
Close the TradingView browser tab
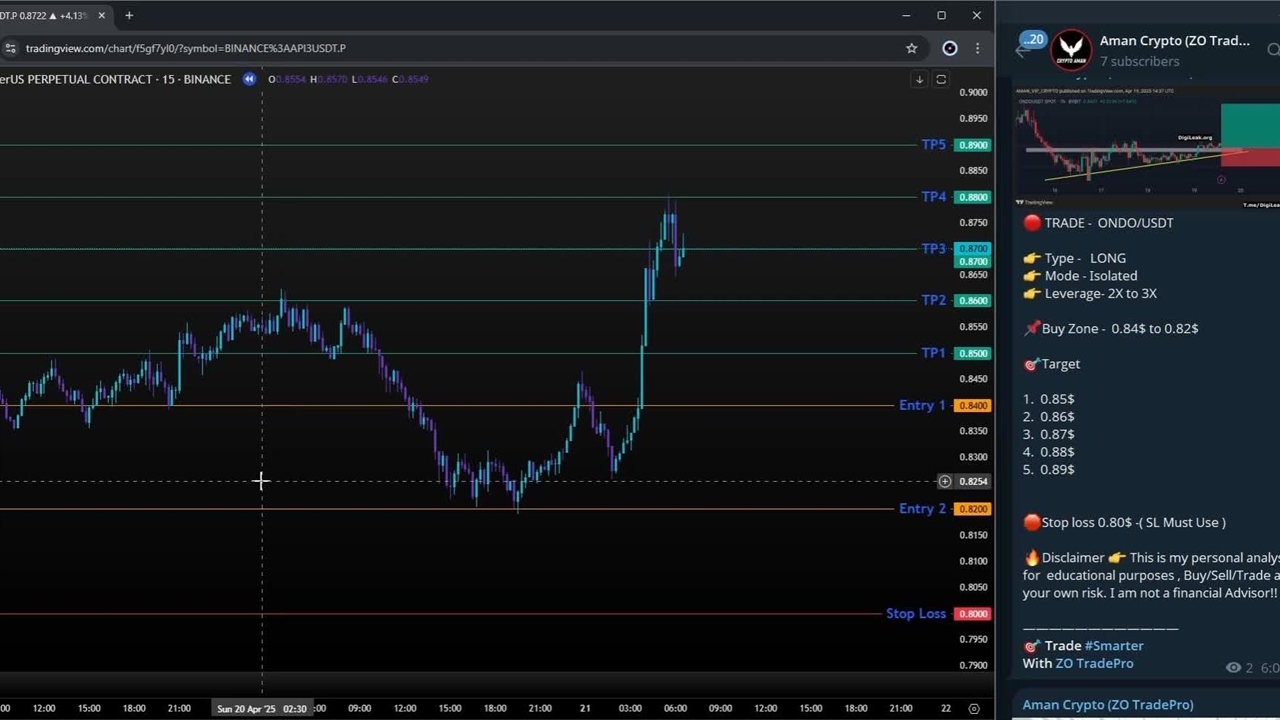(x=101, y=16)
